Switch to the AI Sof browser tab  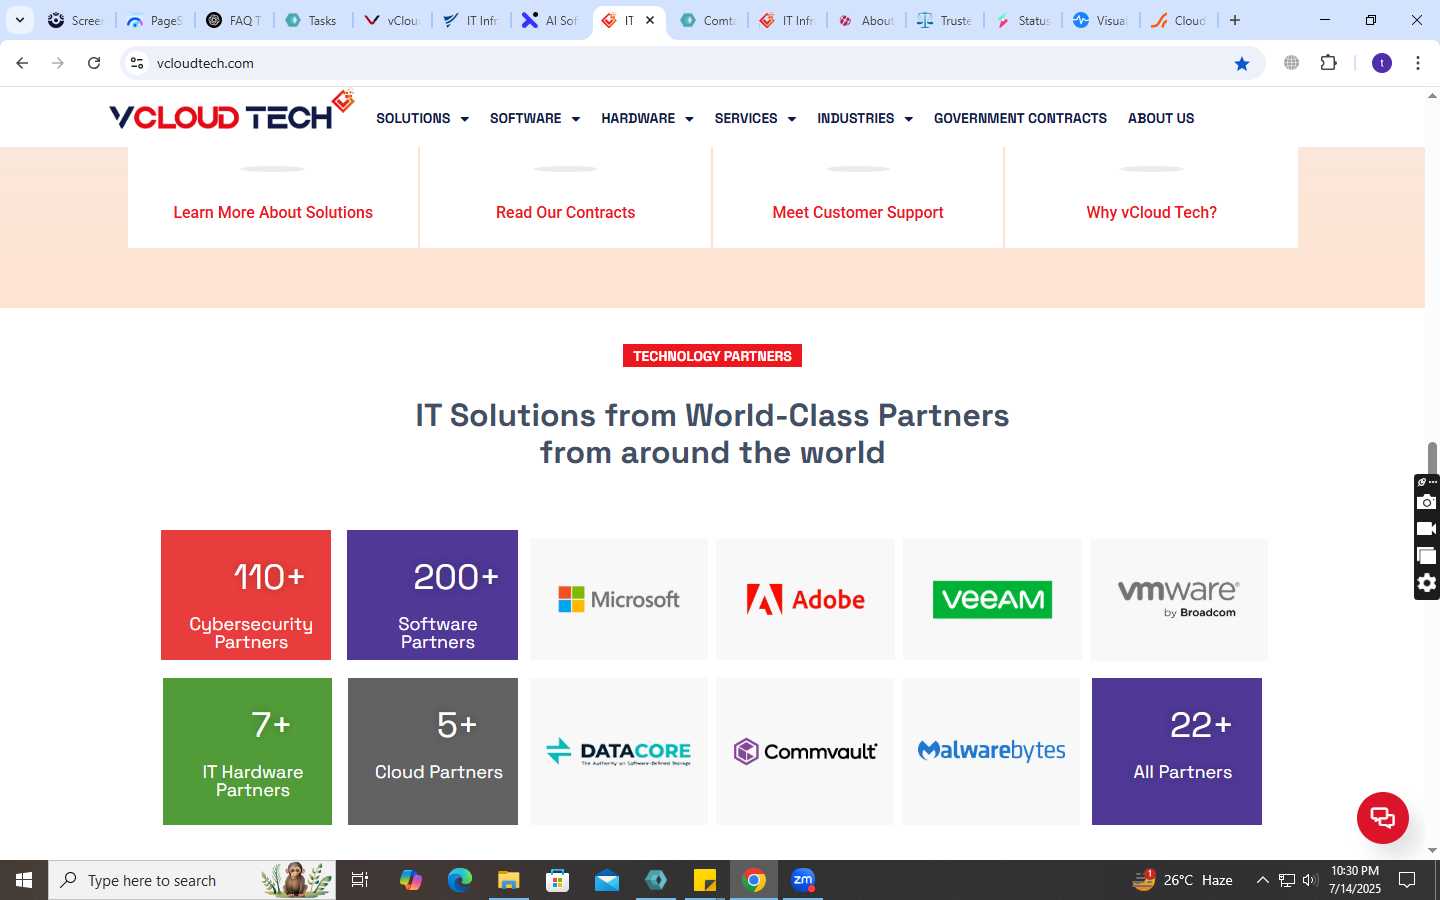[x=549, y=20]
